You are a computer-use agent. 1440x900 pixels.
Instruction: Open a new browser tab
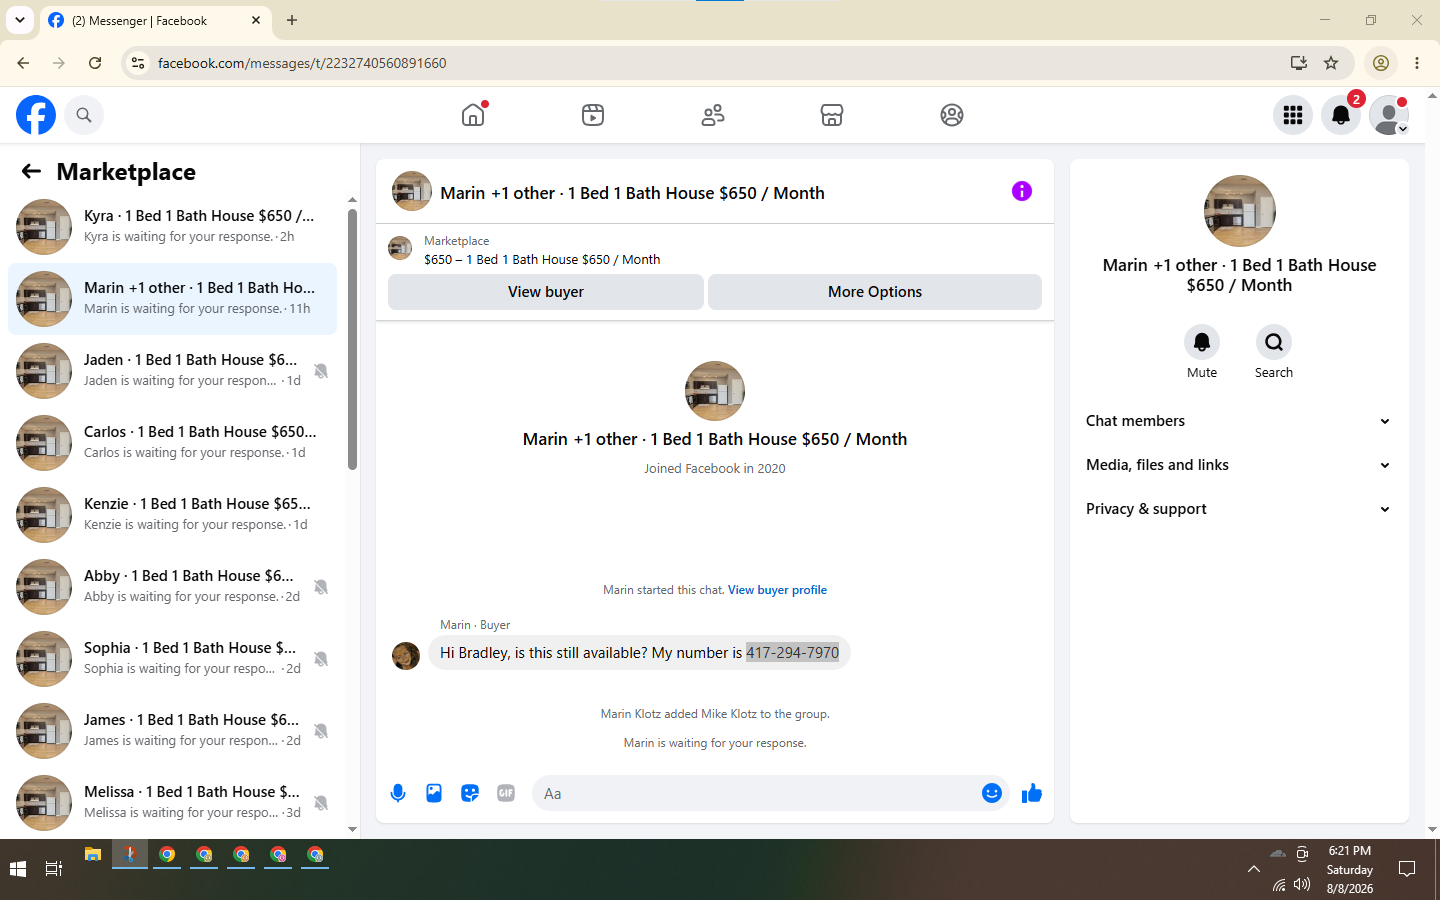292,20
